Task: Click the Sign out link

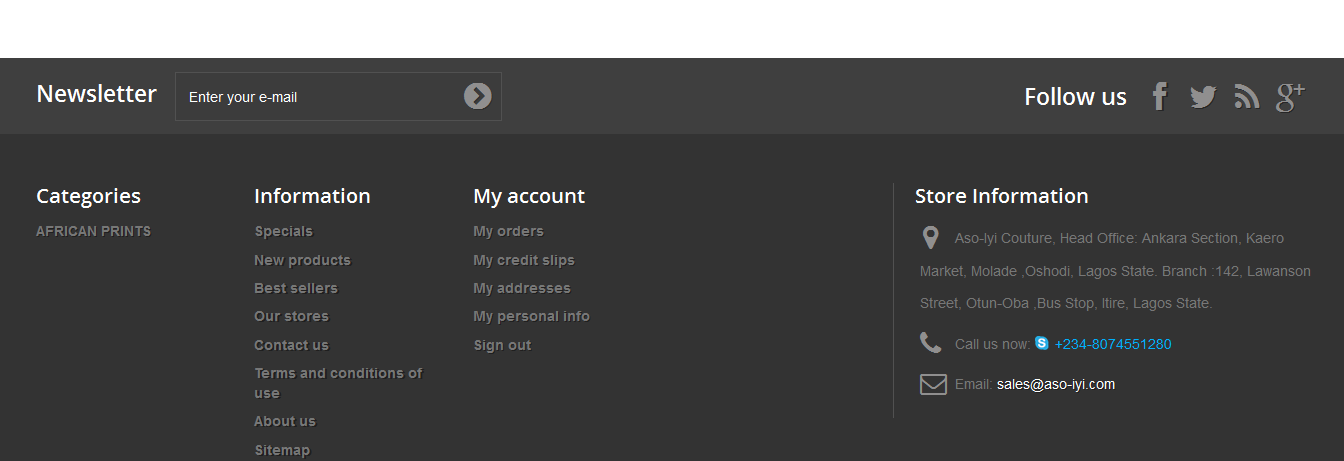Action: tap(502, 345)
